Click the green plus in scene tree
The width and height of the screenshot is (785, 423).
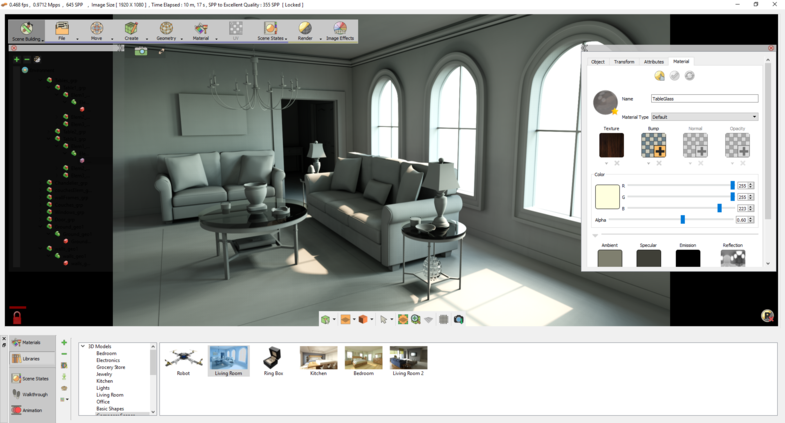[17, 59]
